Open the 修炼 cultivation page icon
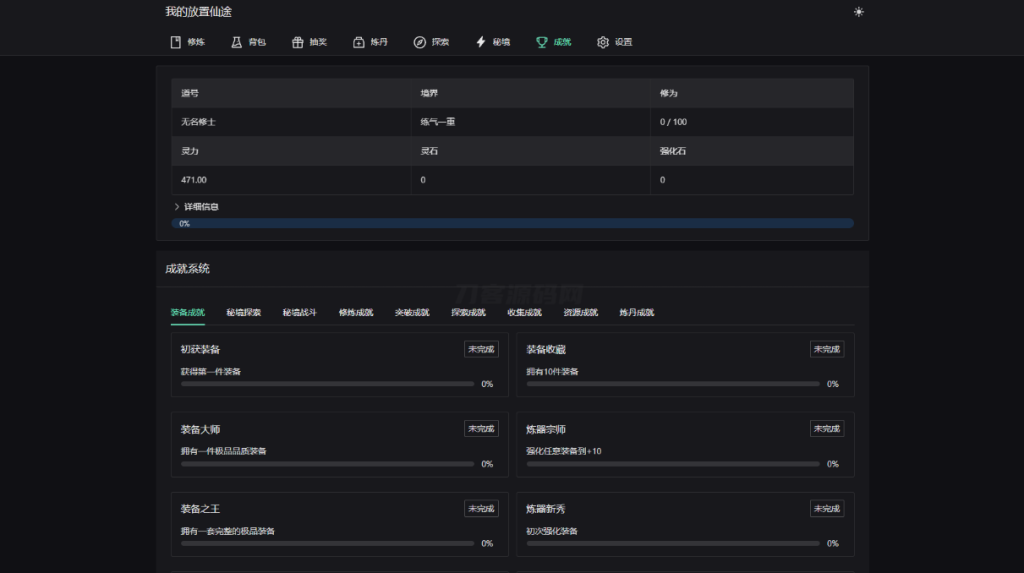1024x573 pixels. point(175,42)
